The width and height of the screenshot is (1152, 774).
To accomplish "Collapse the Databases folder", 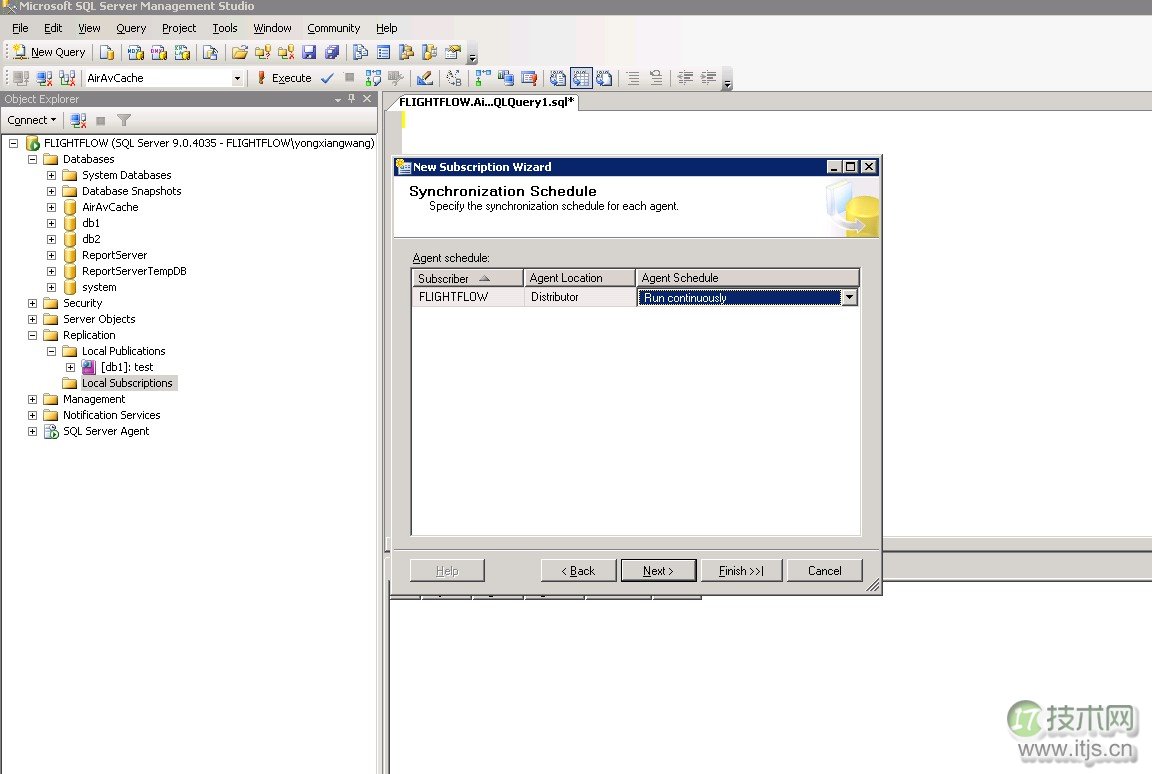I will (x=32, y=159).
